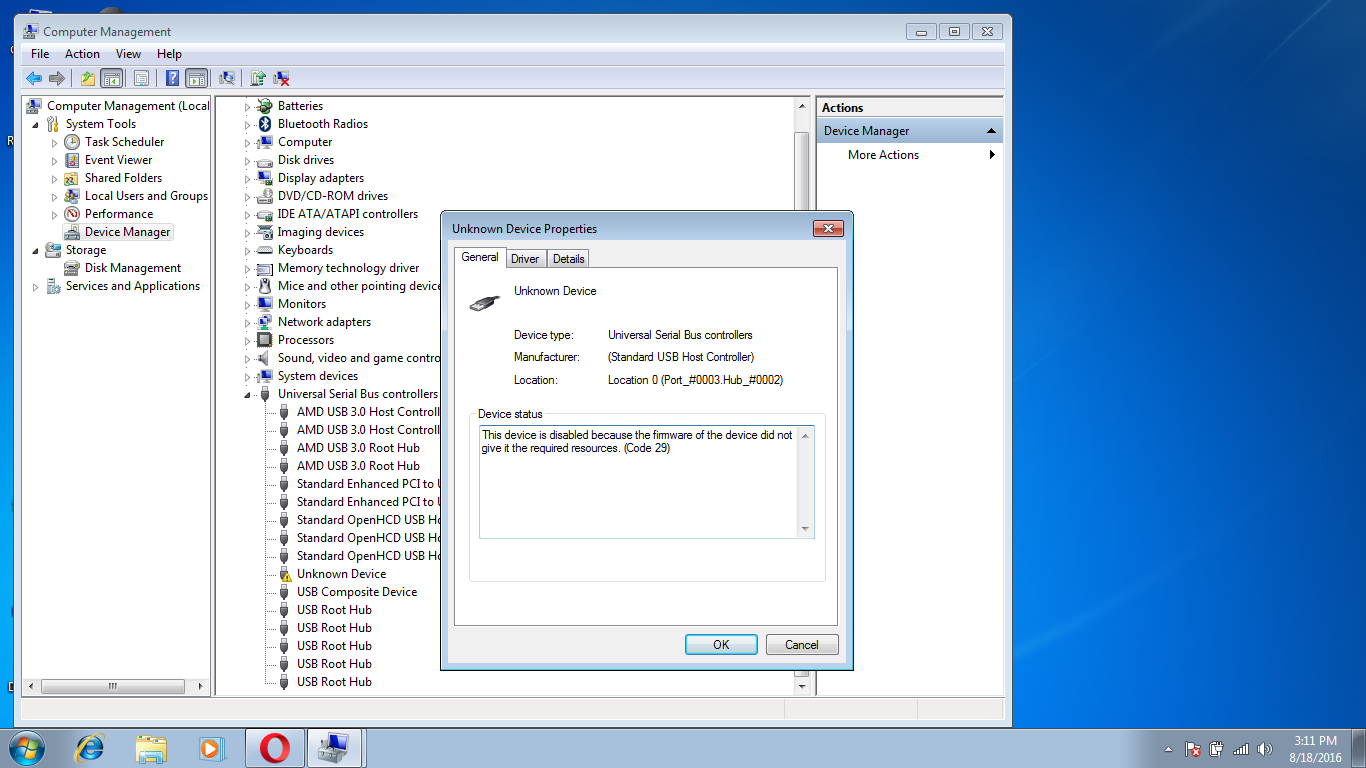Open the Opera browser from the taskbar
1366x768 pixels.
(x=274, y=748)
